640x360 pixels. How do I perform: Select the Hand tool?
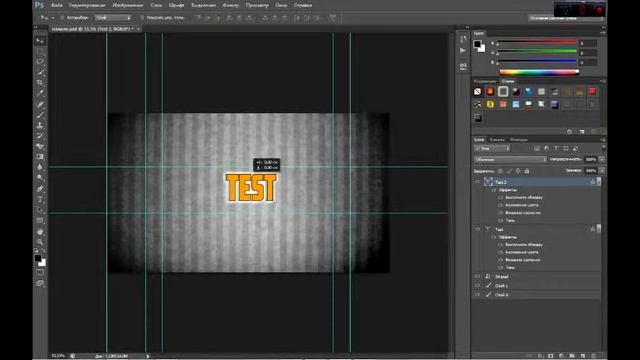pos(40,232)
